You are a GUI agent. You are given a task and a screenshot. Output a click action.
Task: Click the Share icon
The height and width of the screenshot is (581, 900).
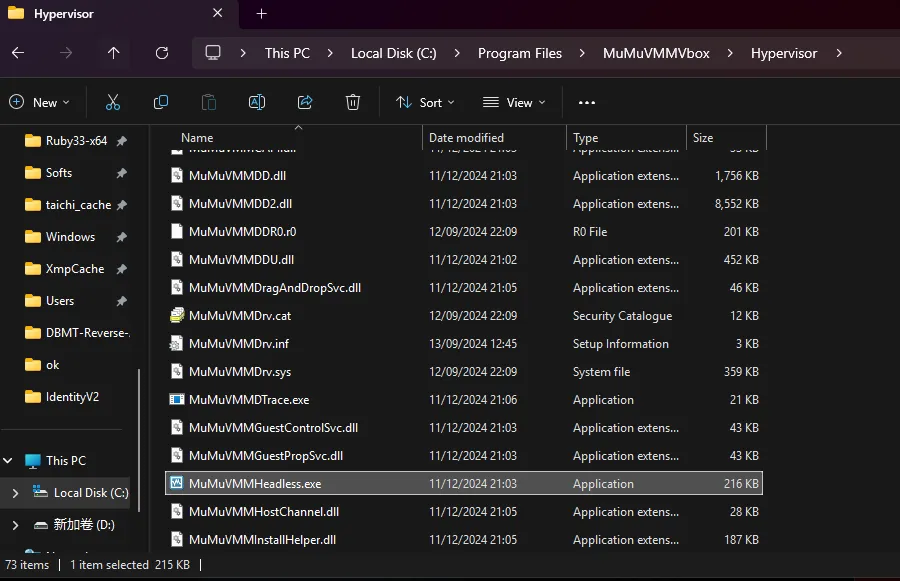coord(305,102)
